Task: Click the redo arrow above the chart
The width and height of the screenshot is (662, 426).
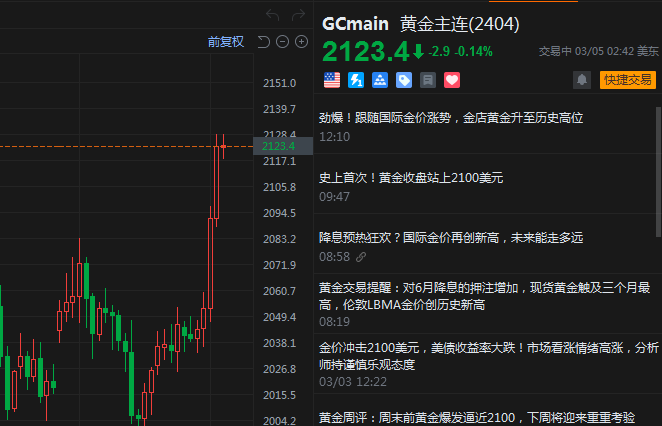Action: pos(298,15)
